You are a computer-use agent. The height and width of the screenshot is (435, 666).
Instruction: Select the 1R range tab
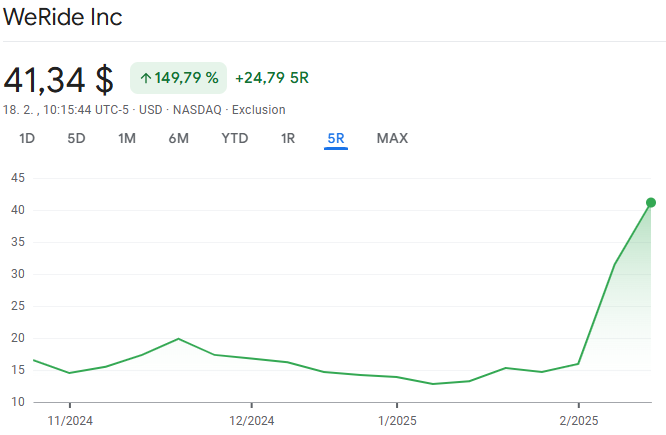coord(288,139)
